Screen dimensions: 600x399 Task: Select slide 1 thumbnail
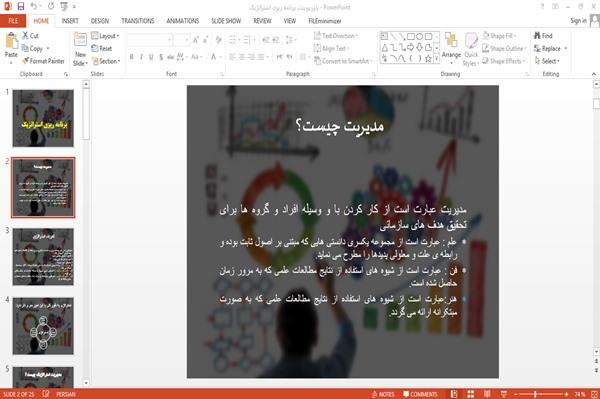43,118
